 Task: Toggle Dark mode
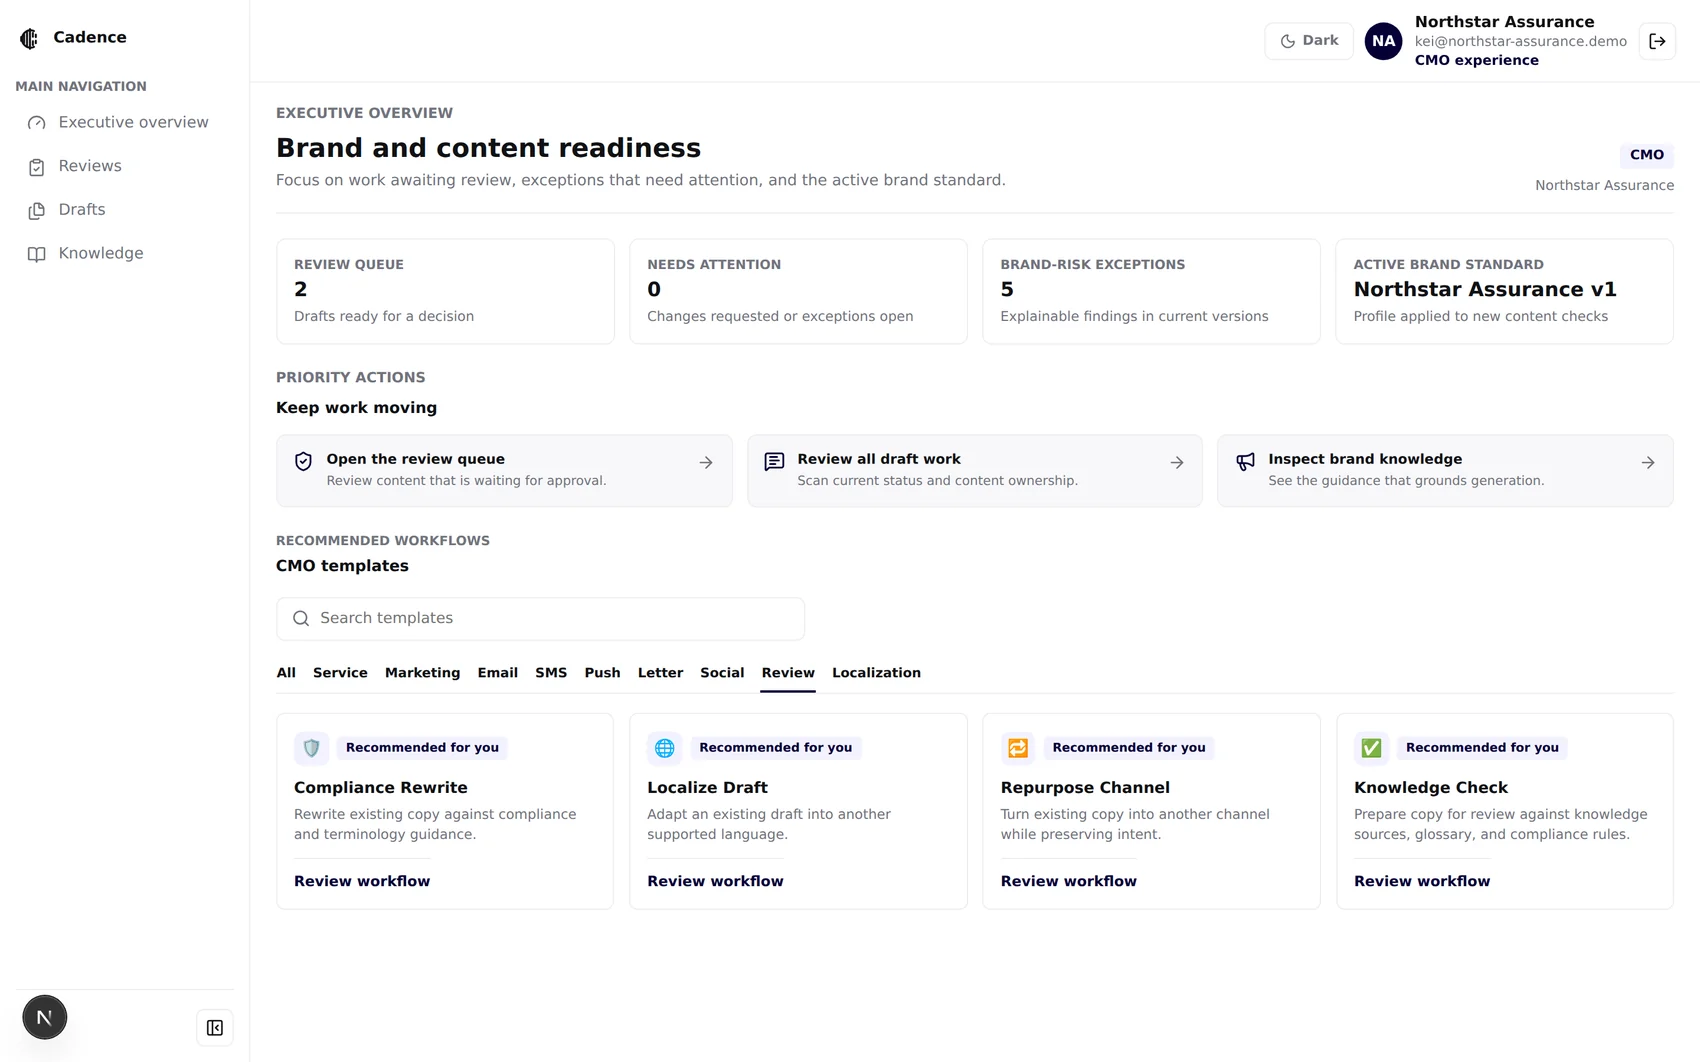click(1309, 41)
